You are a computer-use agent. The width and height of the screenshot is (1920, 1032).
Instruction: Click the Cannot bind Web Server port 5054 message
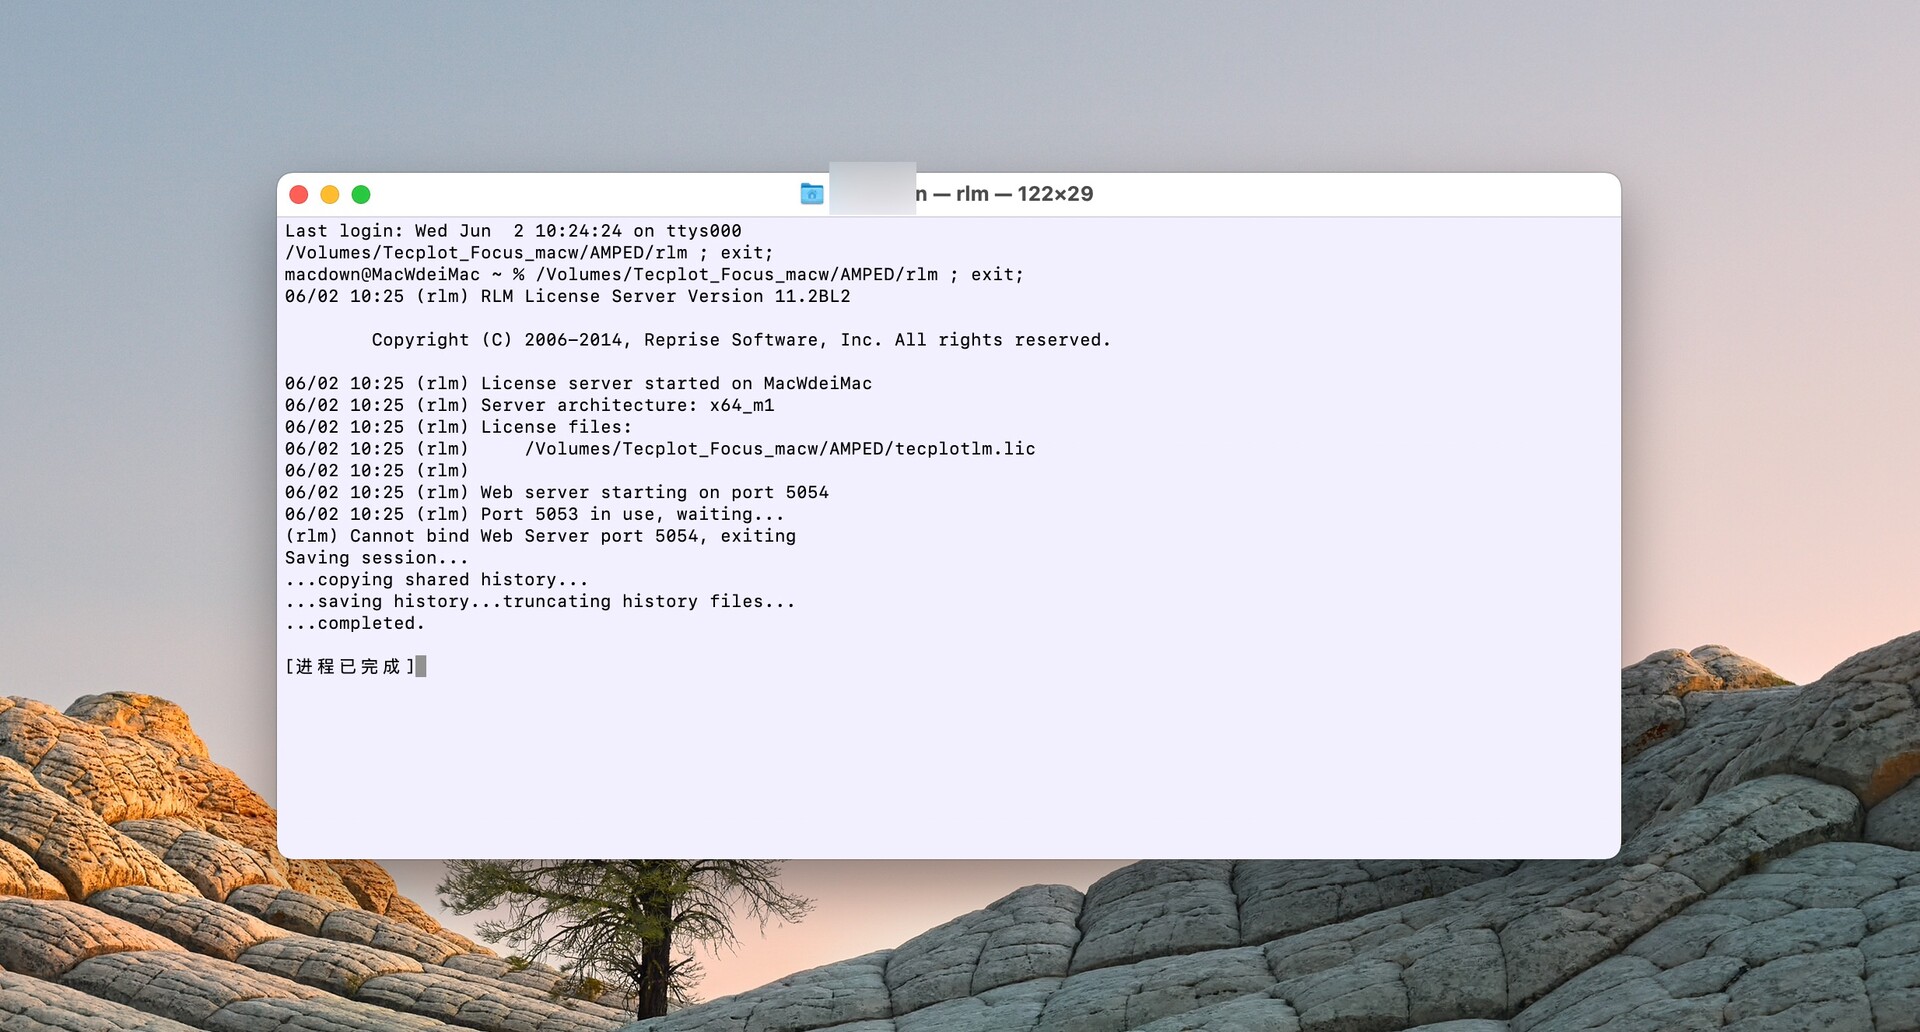541,536
